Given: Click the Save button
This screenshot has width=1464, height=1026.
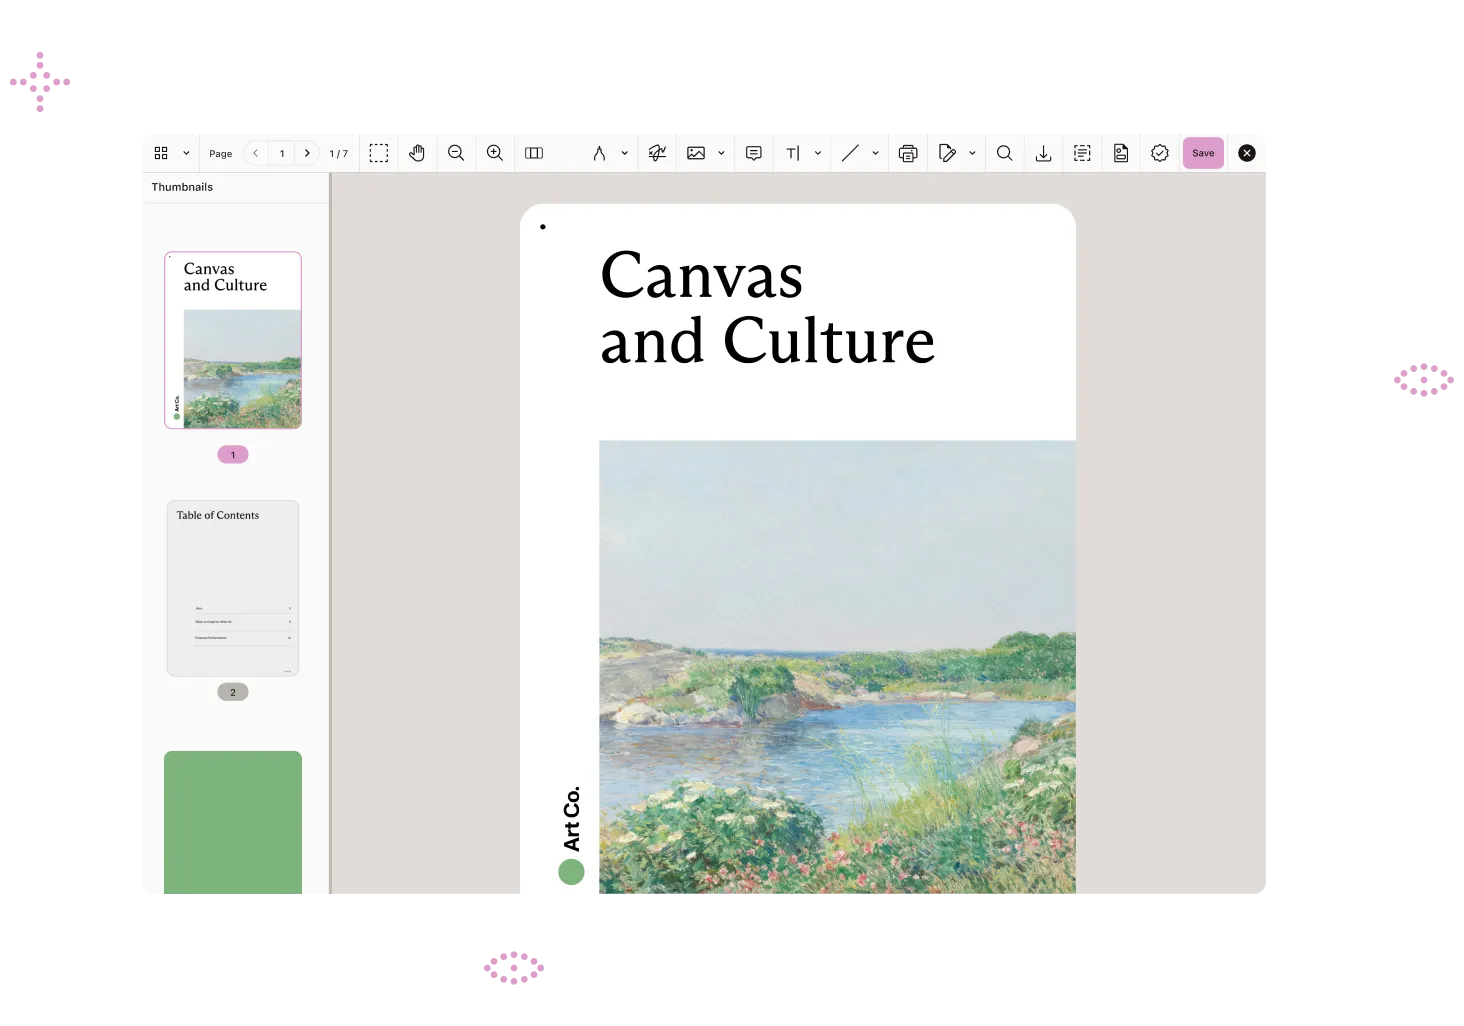Looking at the screenshot, I should click(x=1203, y=153).
